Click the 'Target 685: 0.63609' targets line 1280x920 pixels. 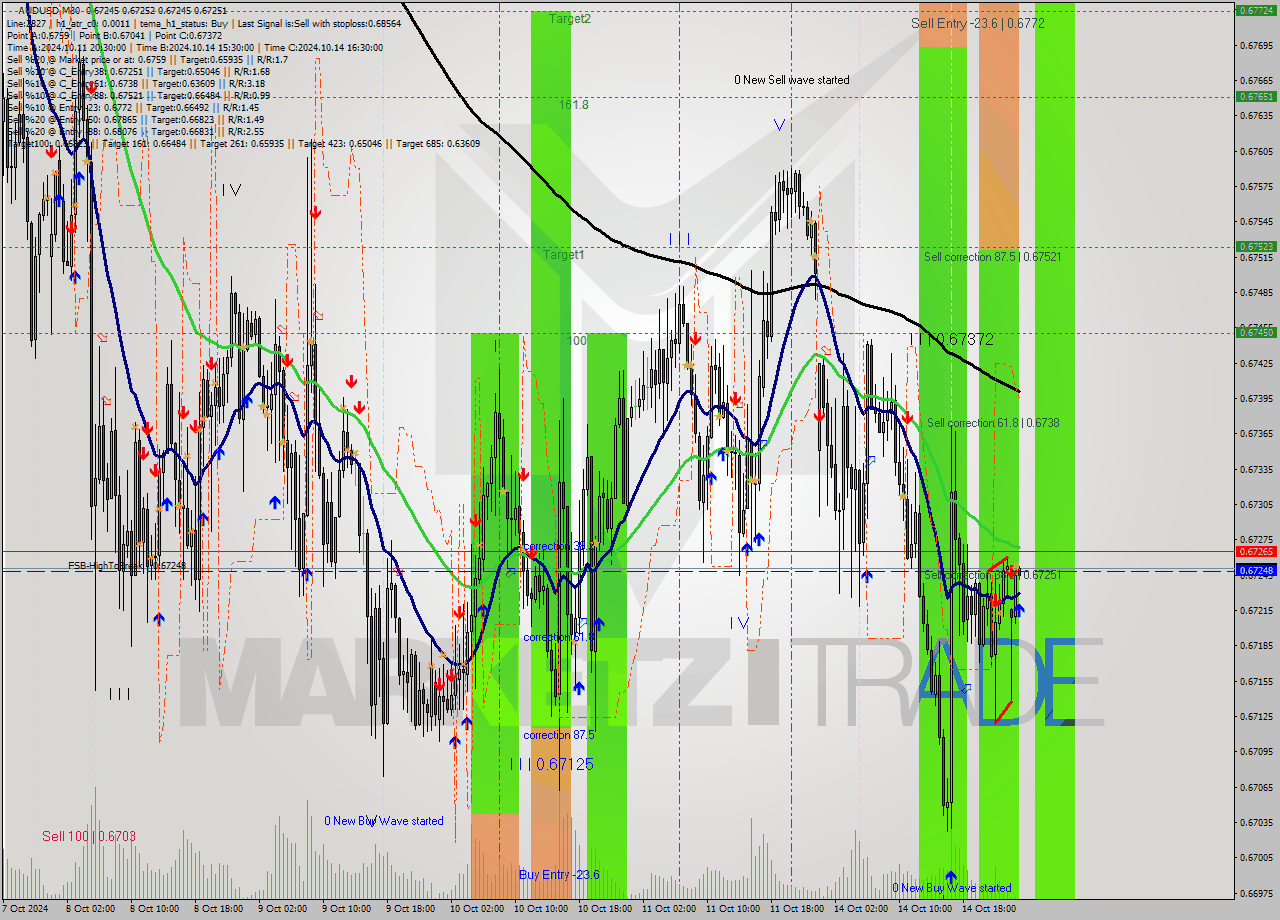[243, 143]
